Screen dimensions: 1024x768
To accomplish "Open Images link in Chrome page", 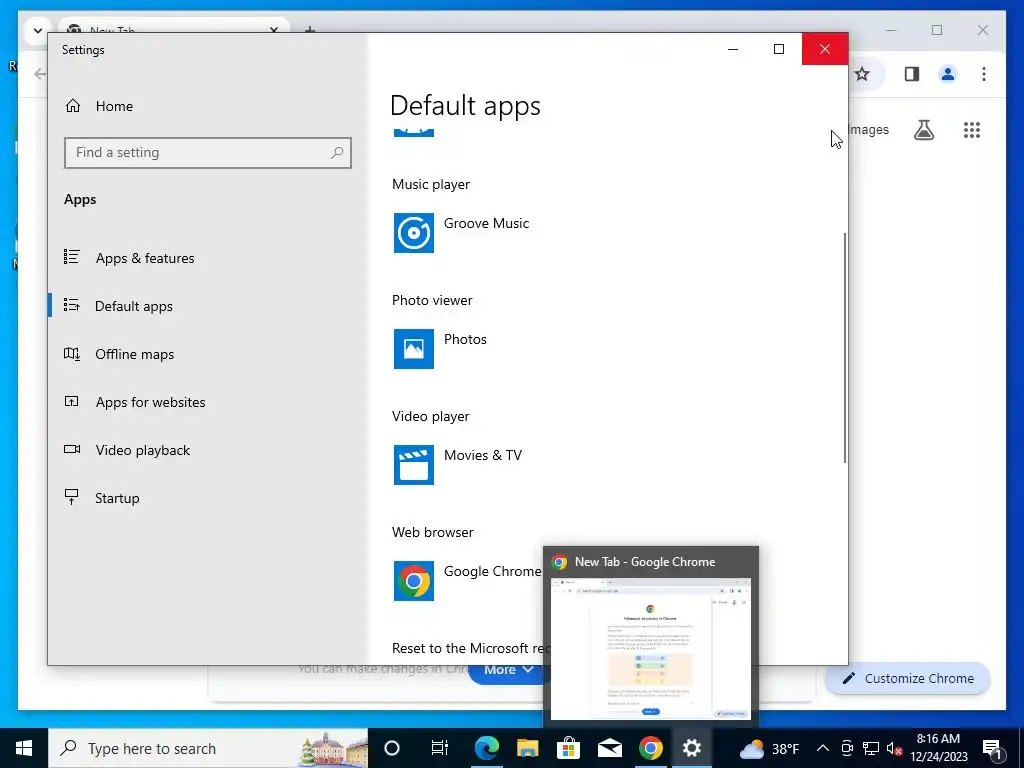I will (x=869, y=129).
